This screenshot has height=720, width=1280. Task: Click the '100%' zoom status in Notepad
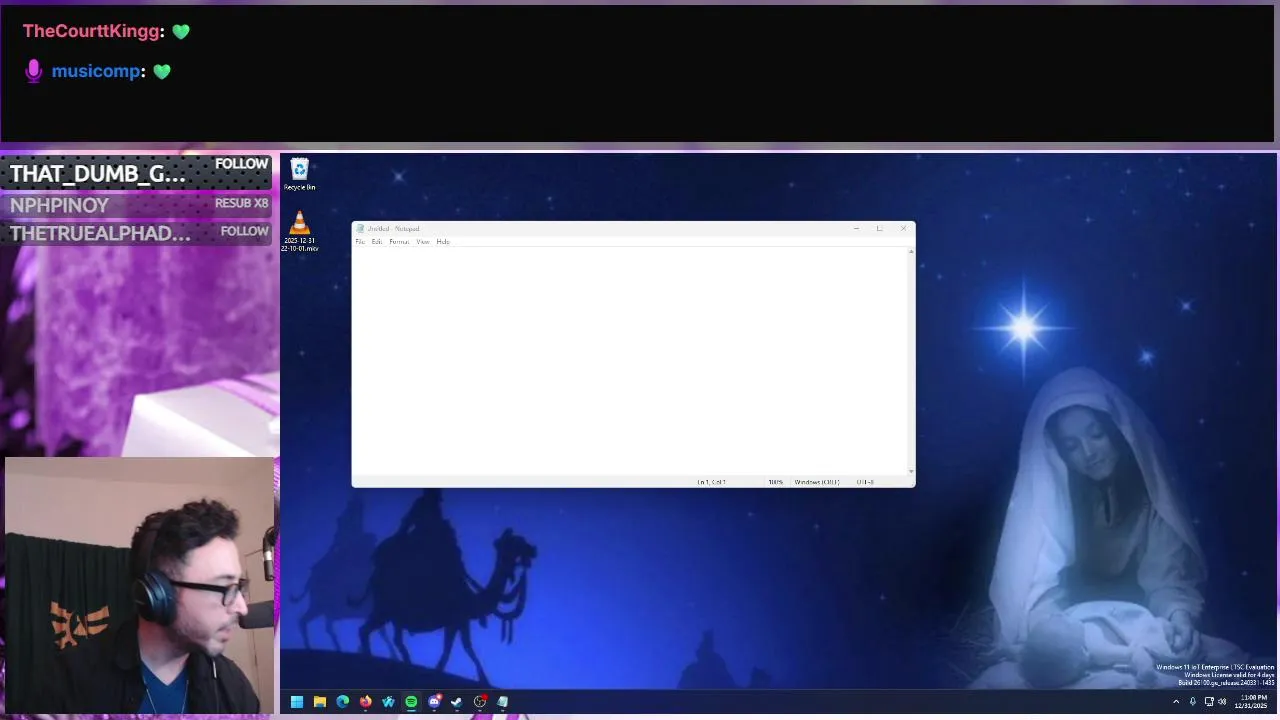776,482
